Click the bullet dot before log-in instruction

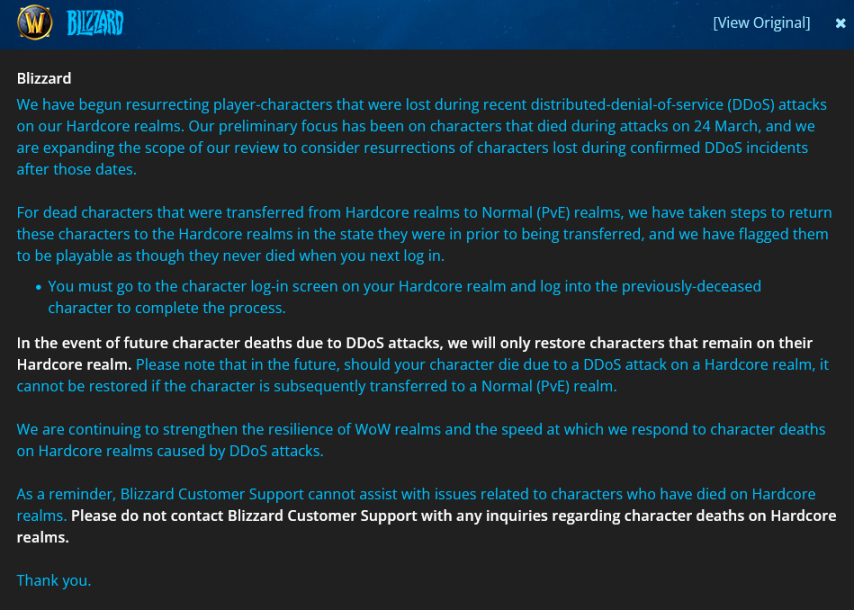(x=38, y=287)
